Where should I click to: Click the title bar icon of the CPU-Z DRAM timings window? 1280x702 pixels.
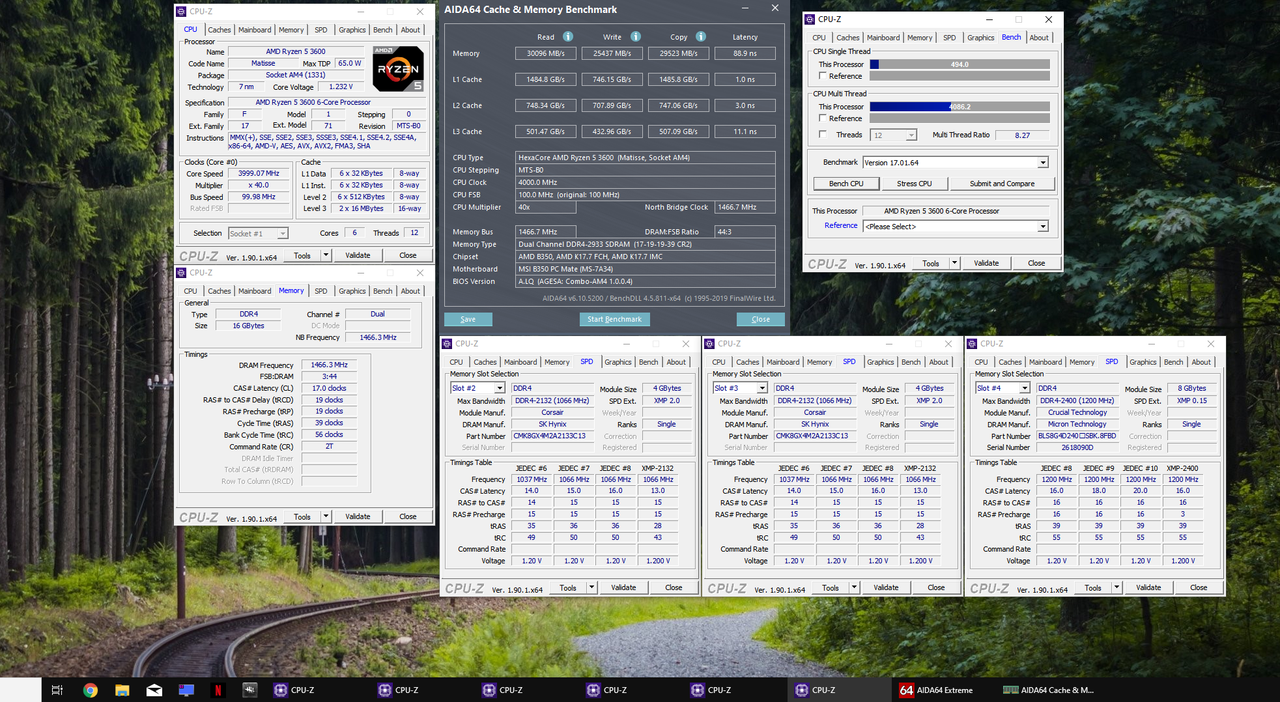tap(183, 272)
